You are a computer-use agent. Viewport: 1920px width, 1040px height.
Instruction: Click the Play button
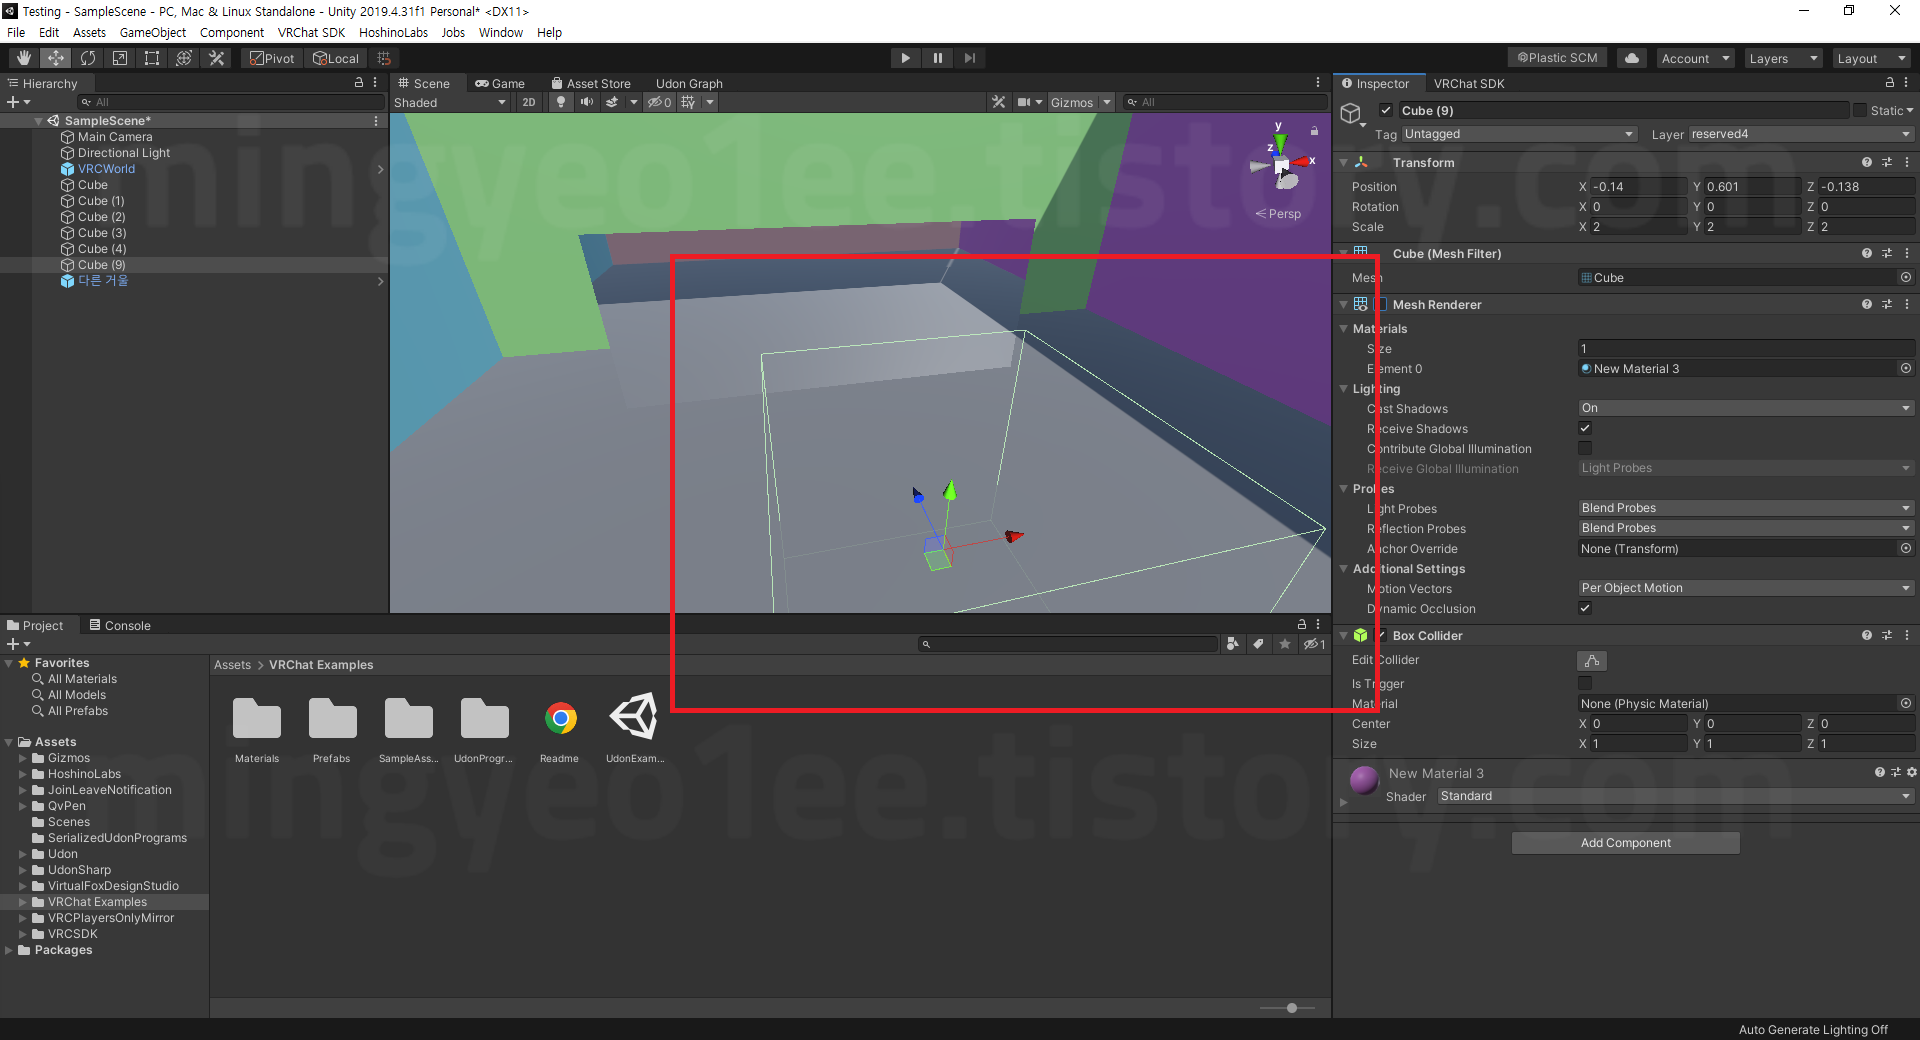(905, 58)
